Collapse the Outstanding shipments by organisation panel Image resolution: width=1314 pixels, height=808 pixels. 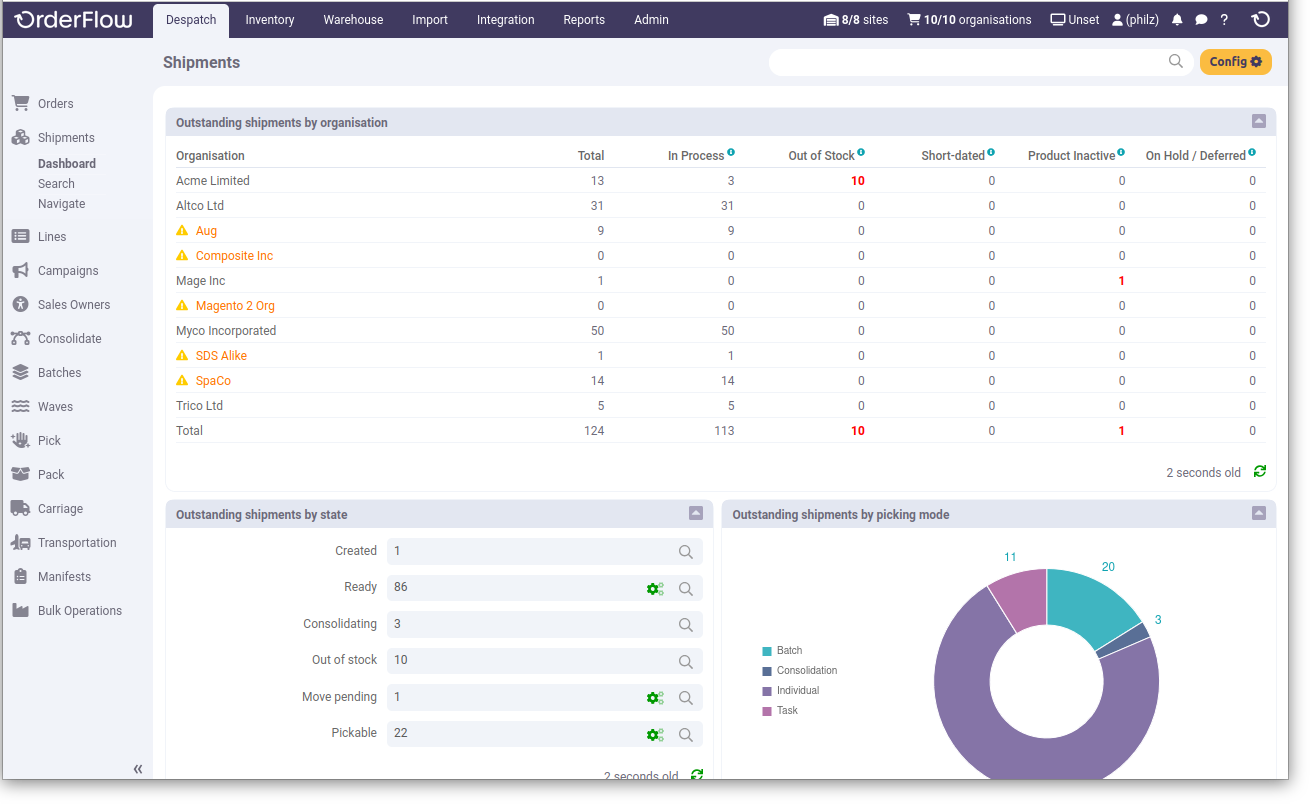1259,122
